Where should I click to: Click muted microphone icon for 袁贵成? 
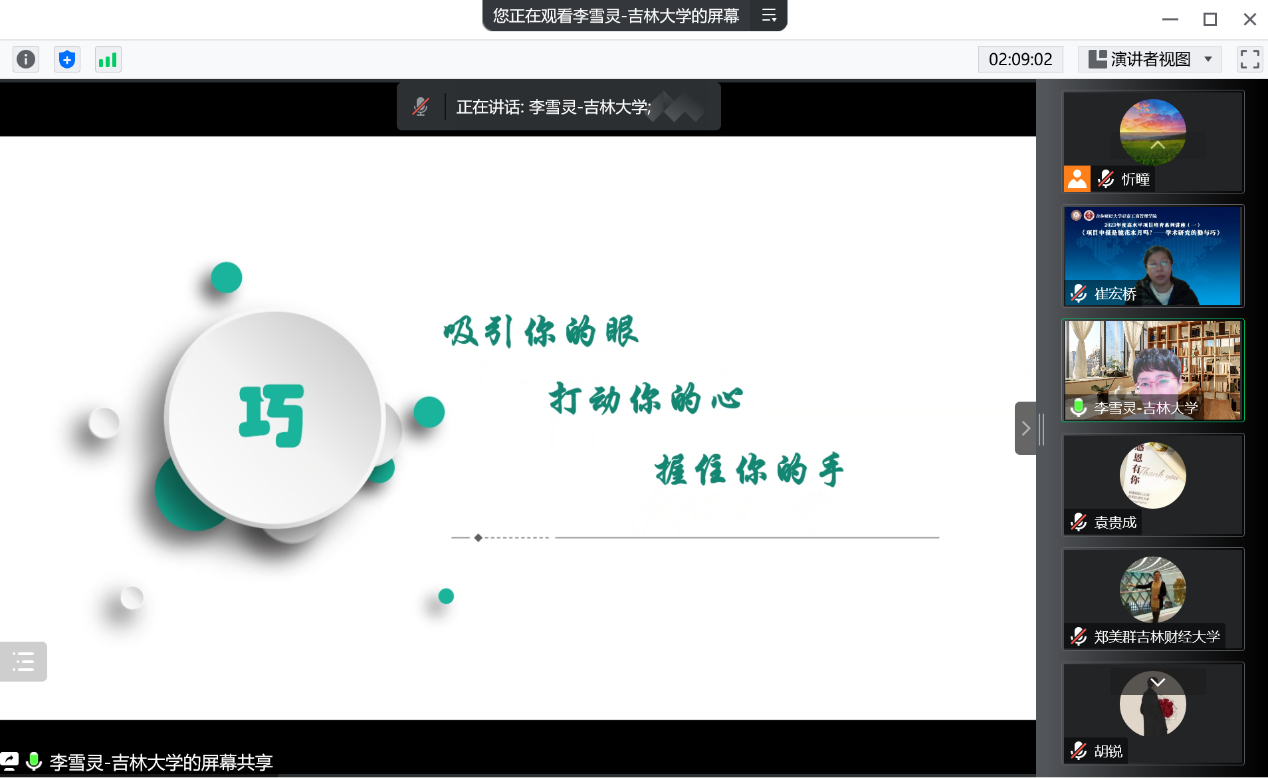click(x=1079, y=522)
